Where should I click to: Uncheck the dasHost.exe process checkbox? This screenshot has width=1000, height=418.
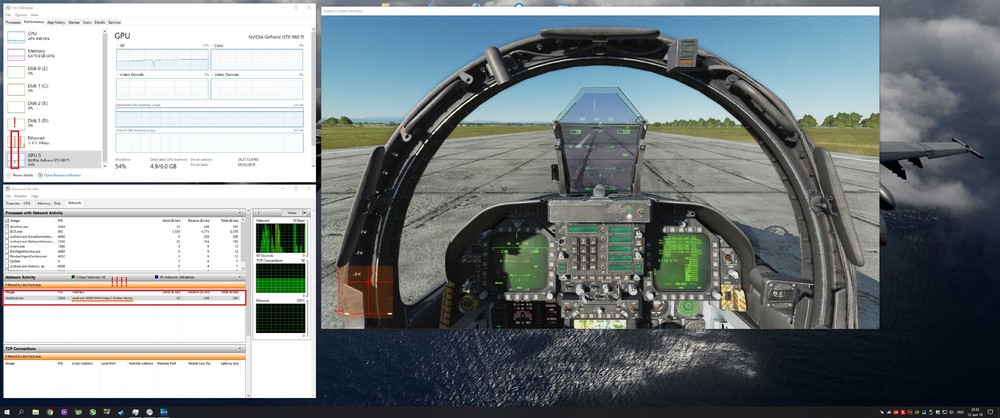[x=7, y=226]
